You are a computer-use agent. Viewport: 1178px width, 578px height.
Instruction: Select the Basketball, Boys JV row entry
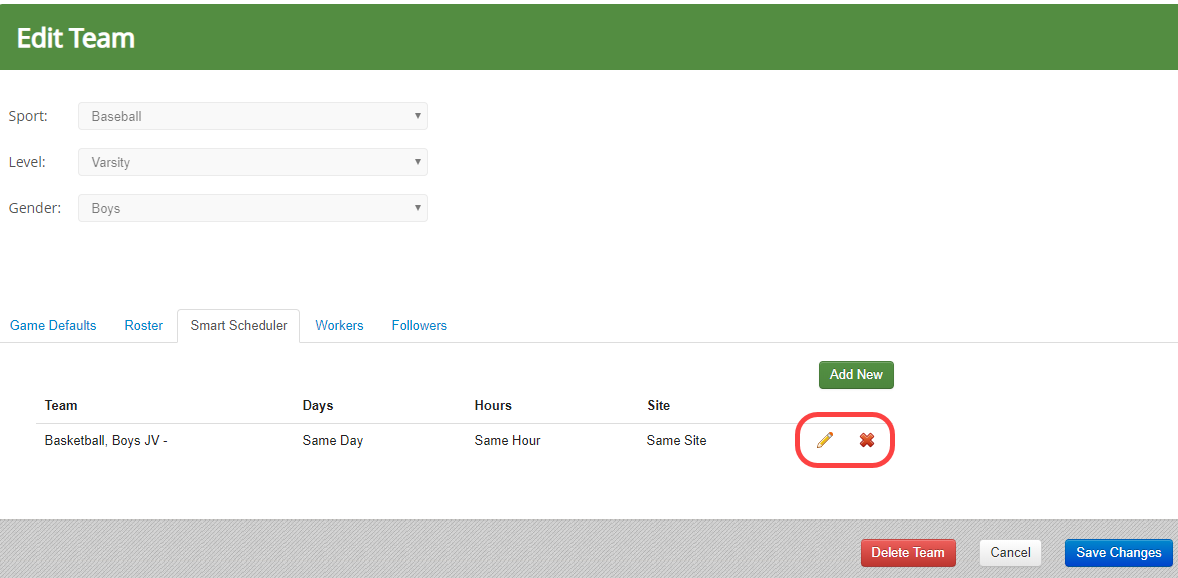click(106, 440)
